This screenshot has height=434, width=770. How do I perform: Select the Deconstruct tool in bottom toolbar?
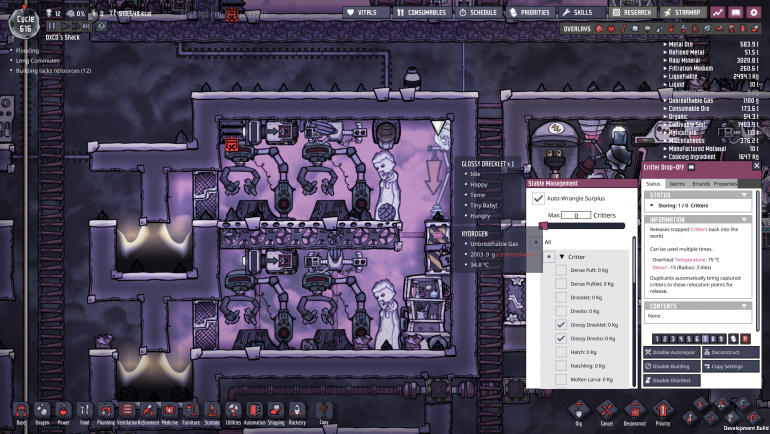(634, 411)
